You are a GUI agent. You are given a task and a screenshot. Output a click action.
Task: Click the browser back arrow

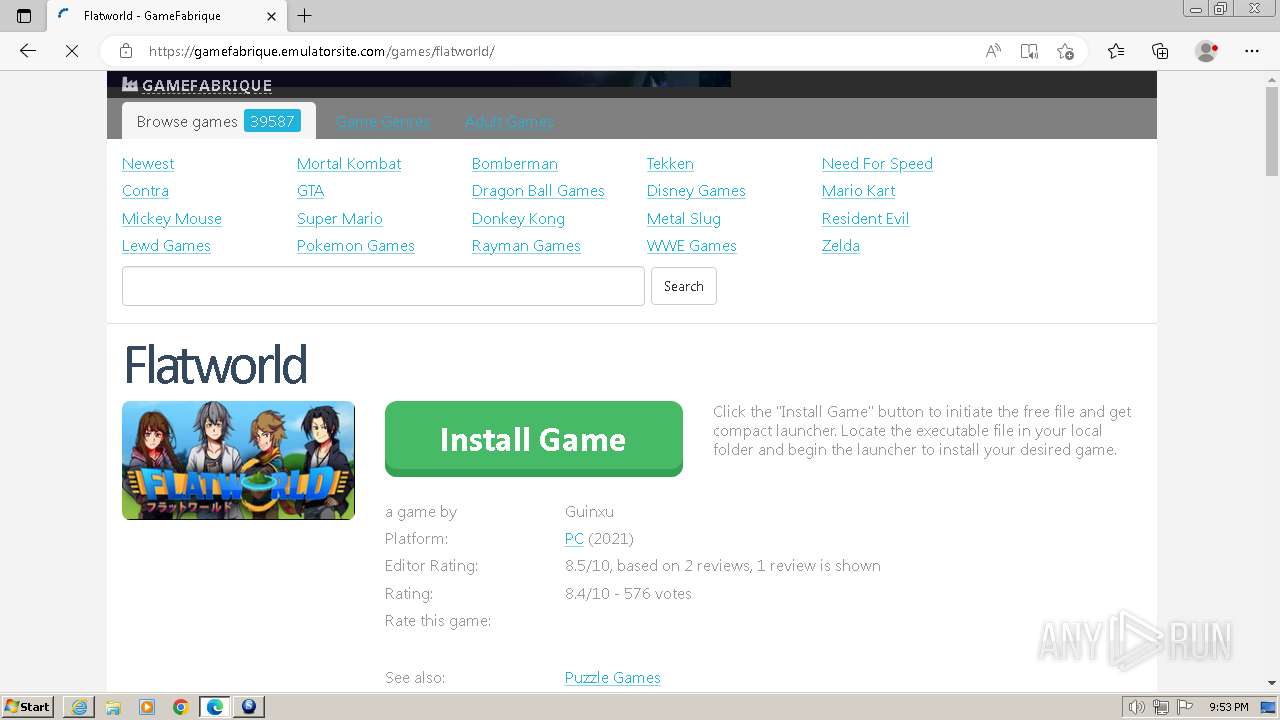[28, 51]
